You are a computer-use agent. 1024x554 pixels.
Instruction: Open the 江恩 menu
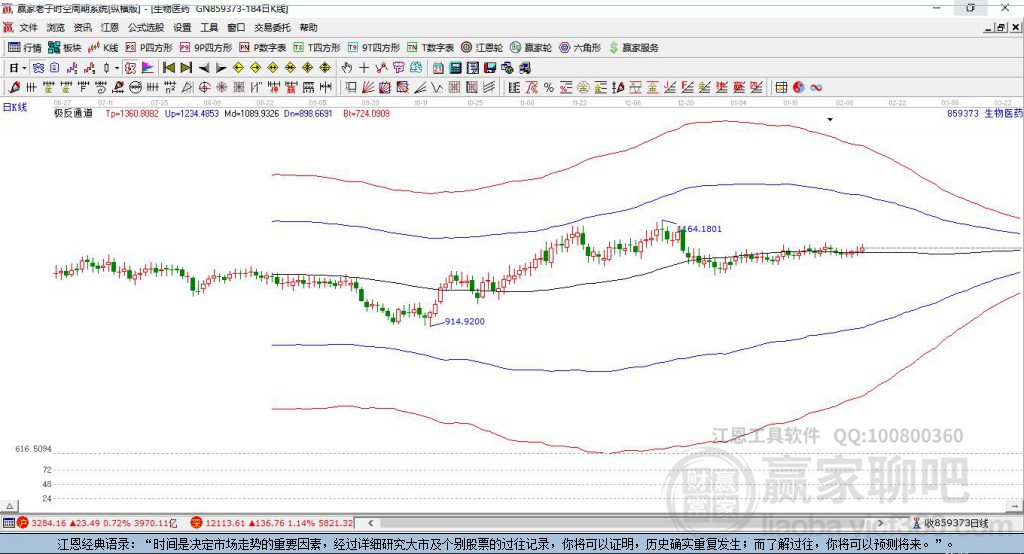(110, 27)
